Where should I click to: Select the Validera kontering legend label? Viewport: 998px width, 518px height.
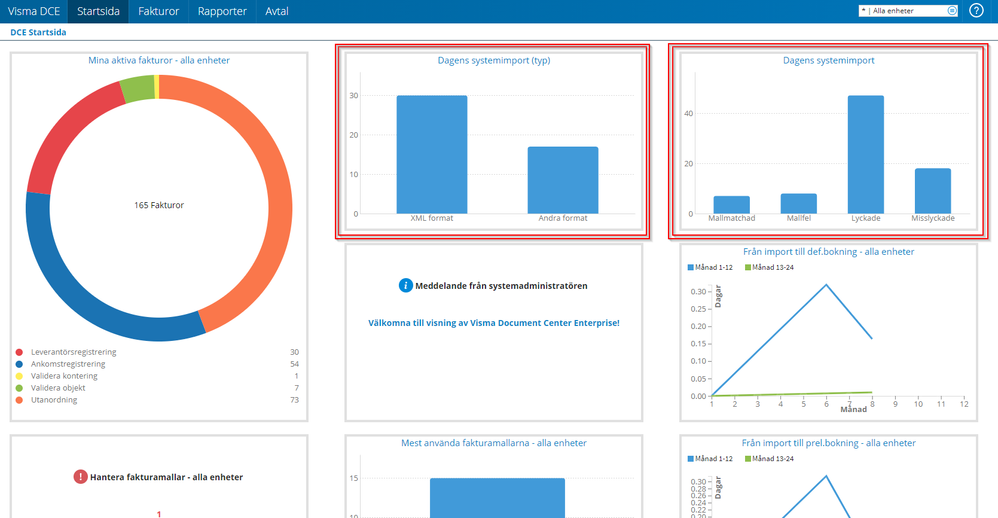[64, 376]
